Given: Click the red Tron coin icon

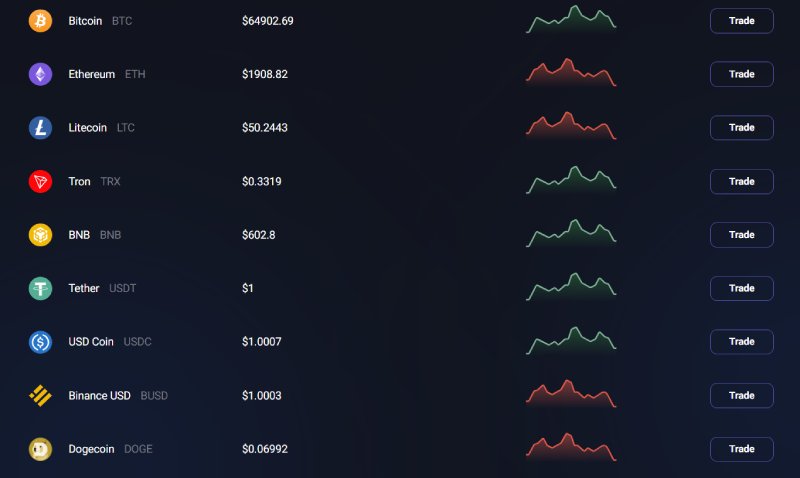Looking at the screenshot, I should (x=40, y=182).
